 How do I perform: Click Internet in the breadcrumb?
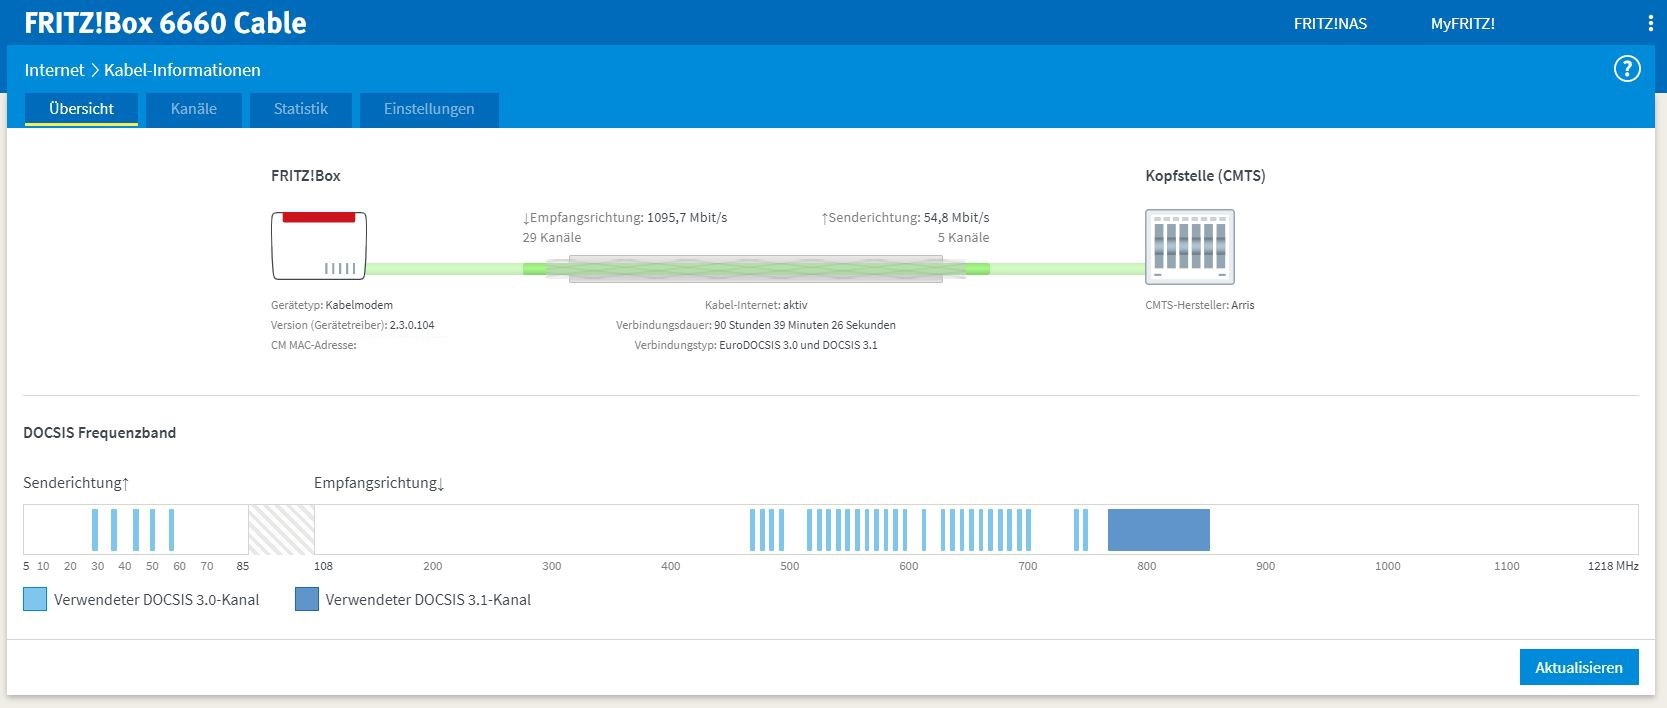(54, 70)
